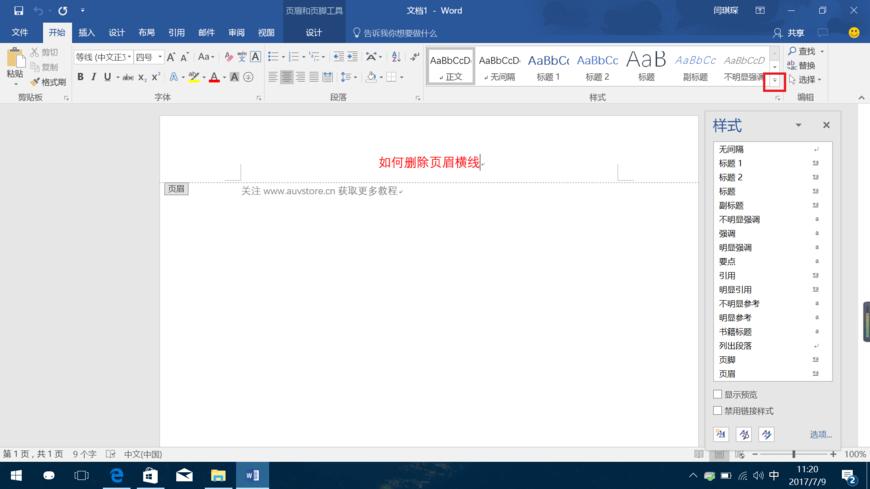Click the 共享 share button
Viewport: 870px width, 489px height.
click(x=789, y=33)
